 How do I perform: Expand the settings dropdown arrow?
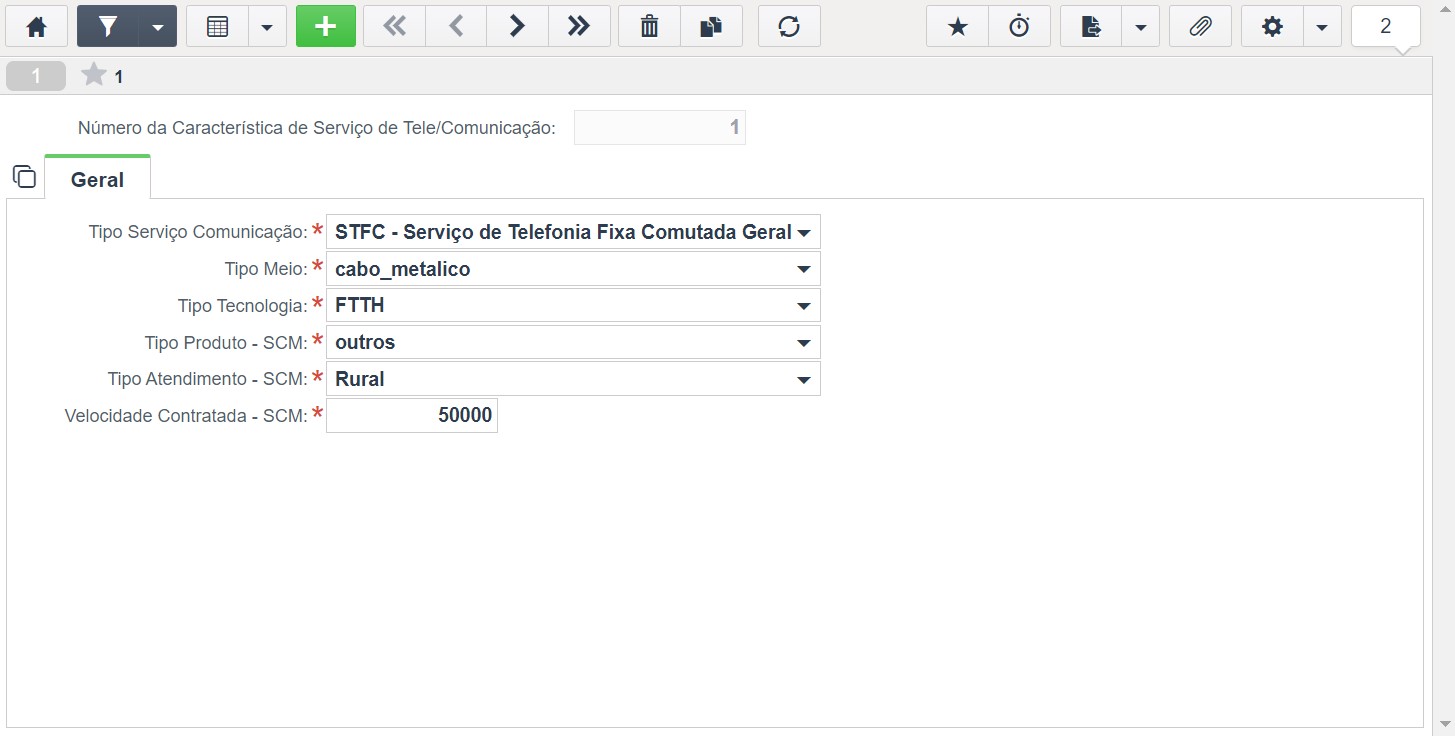[1322, 27]
